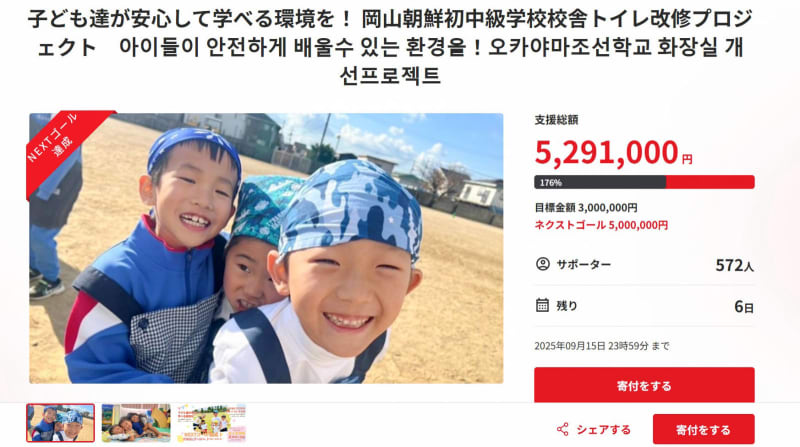Click the 176% funding progress bar

point(644,182)
